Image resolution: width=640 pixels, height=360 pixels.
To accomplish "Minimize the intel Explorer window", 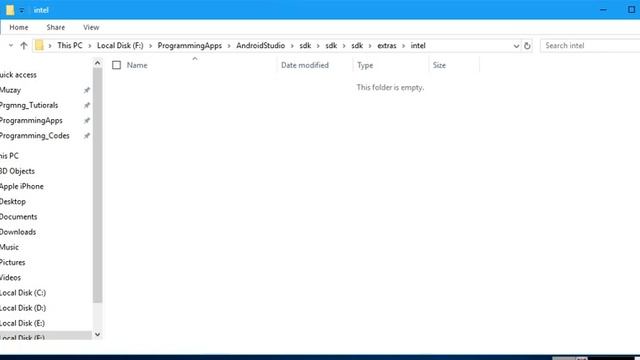I will point(603,10).
